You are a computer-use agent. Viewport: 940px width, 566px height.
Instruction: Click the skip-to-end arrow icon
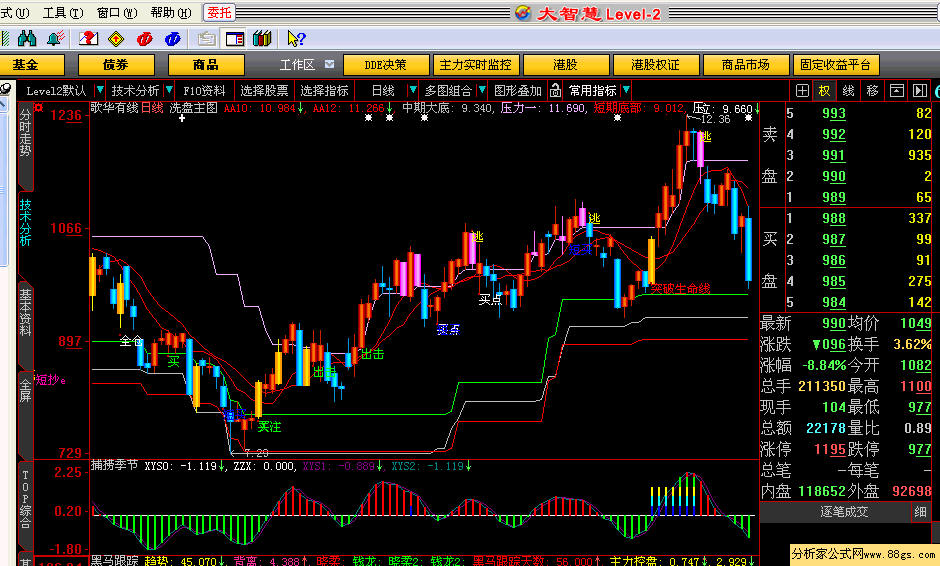920,91
